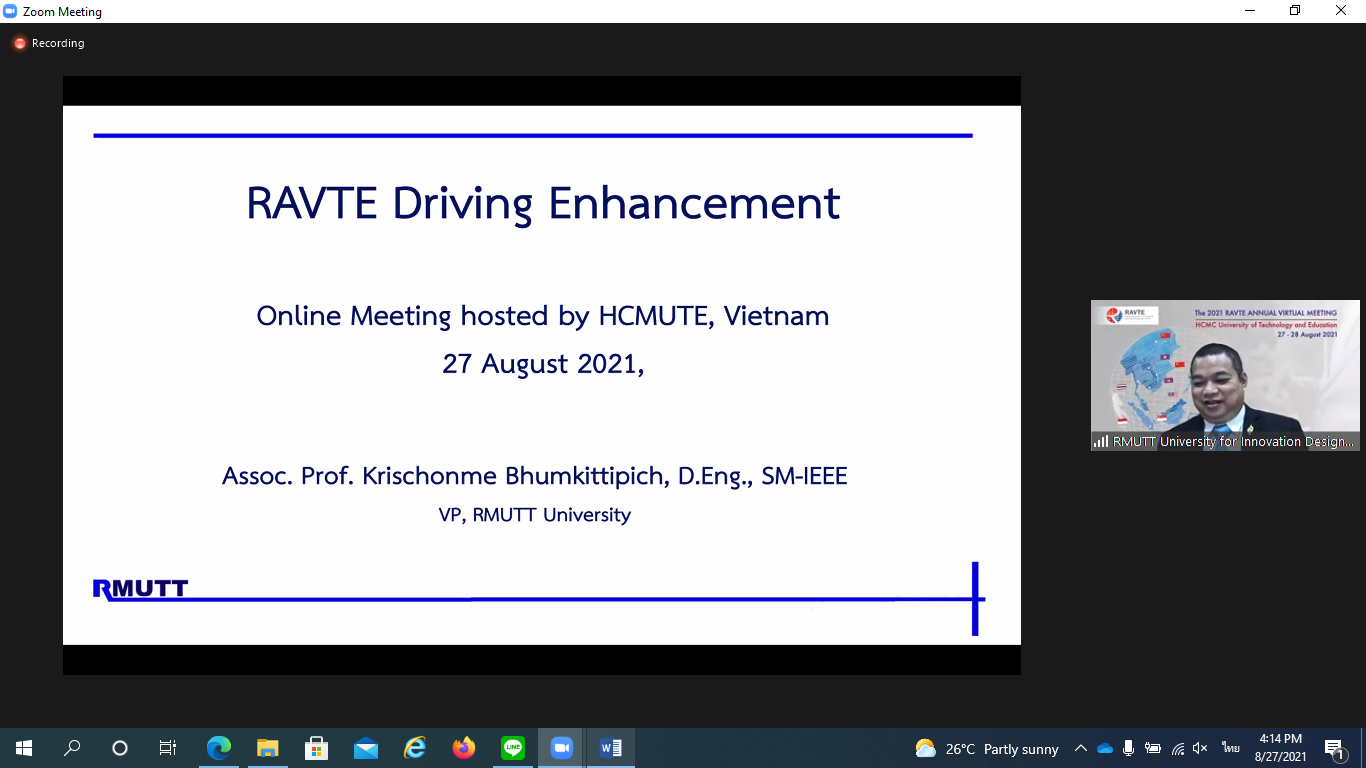Screen dimensions: 1366x768
Task: Open Task View on the taskbar
Action: 168,748
